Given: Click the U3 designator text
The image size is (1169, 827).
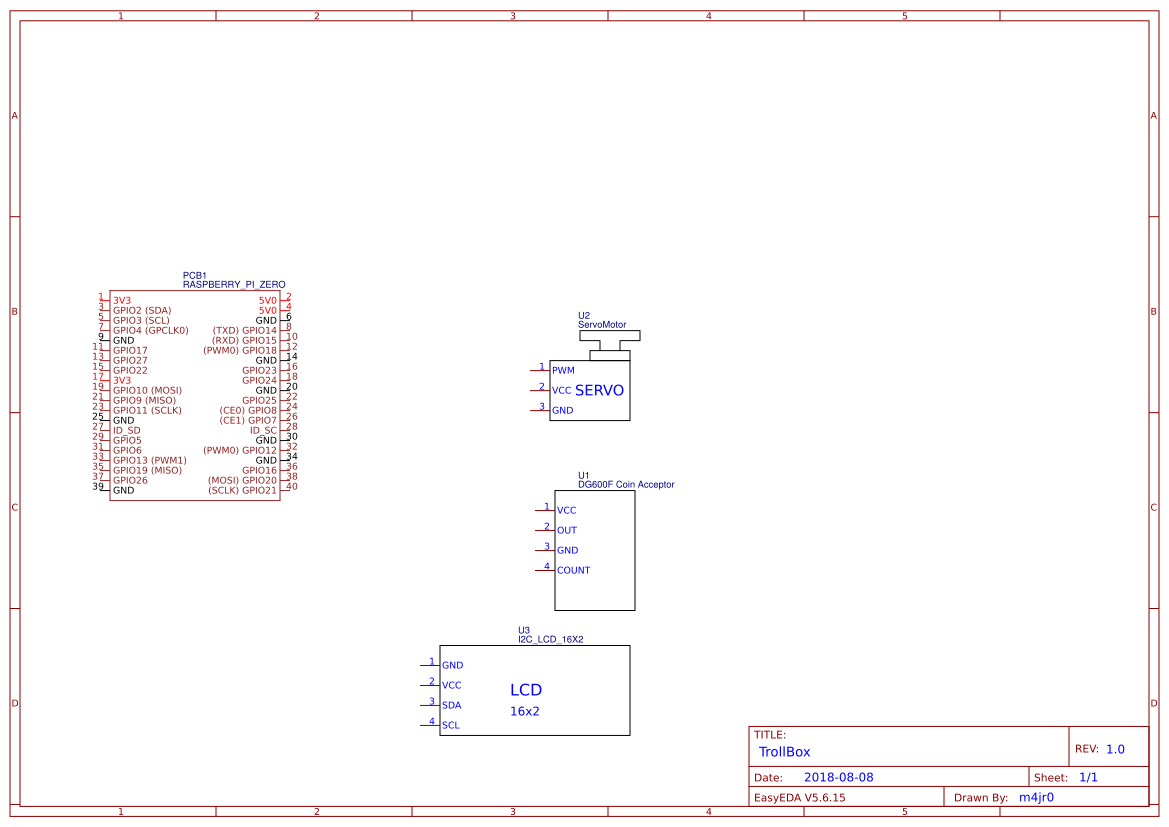Looking at the screenshot, I should click(x=524, y=630).
